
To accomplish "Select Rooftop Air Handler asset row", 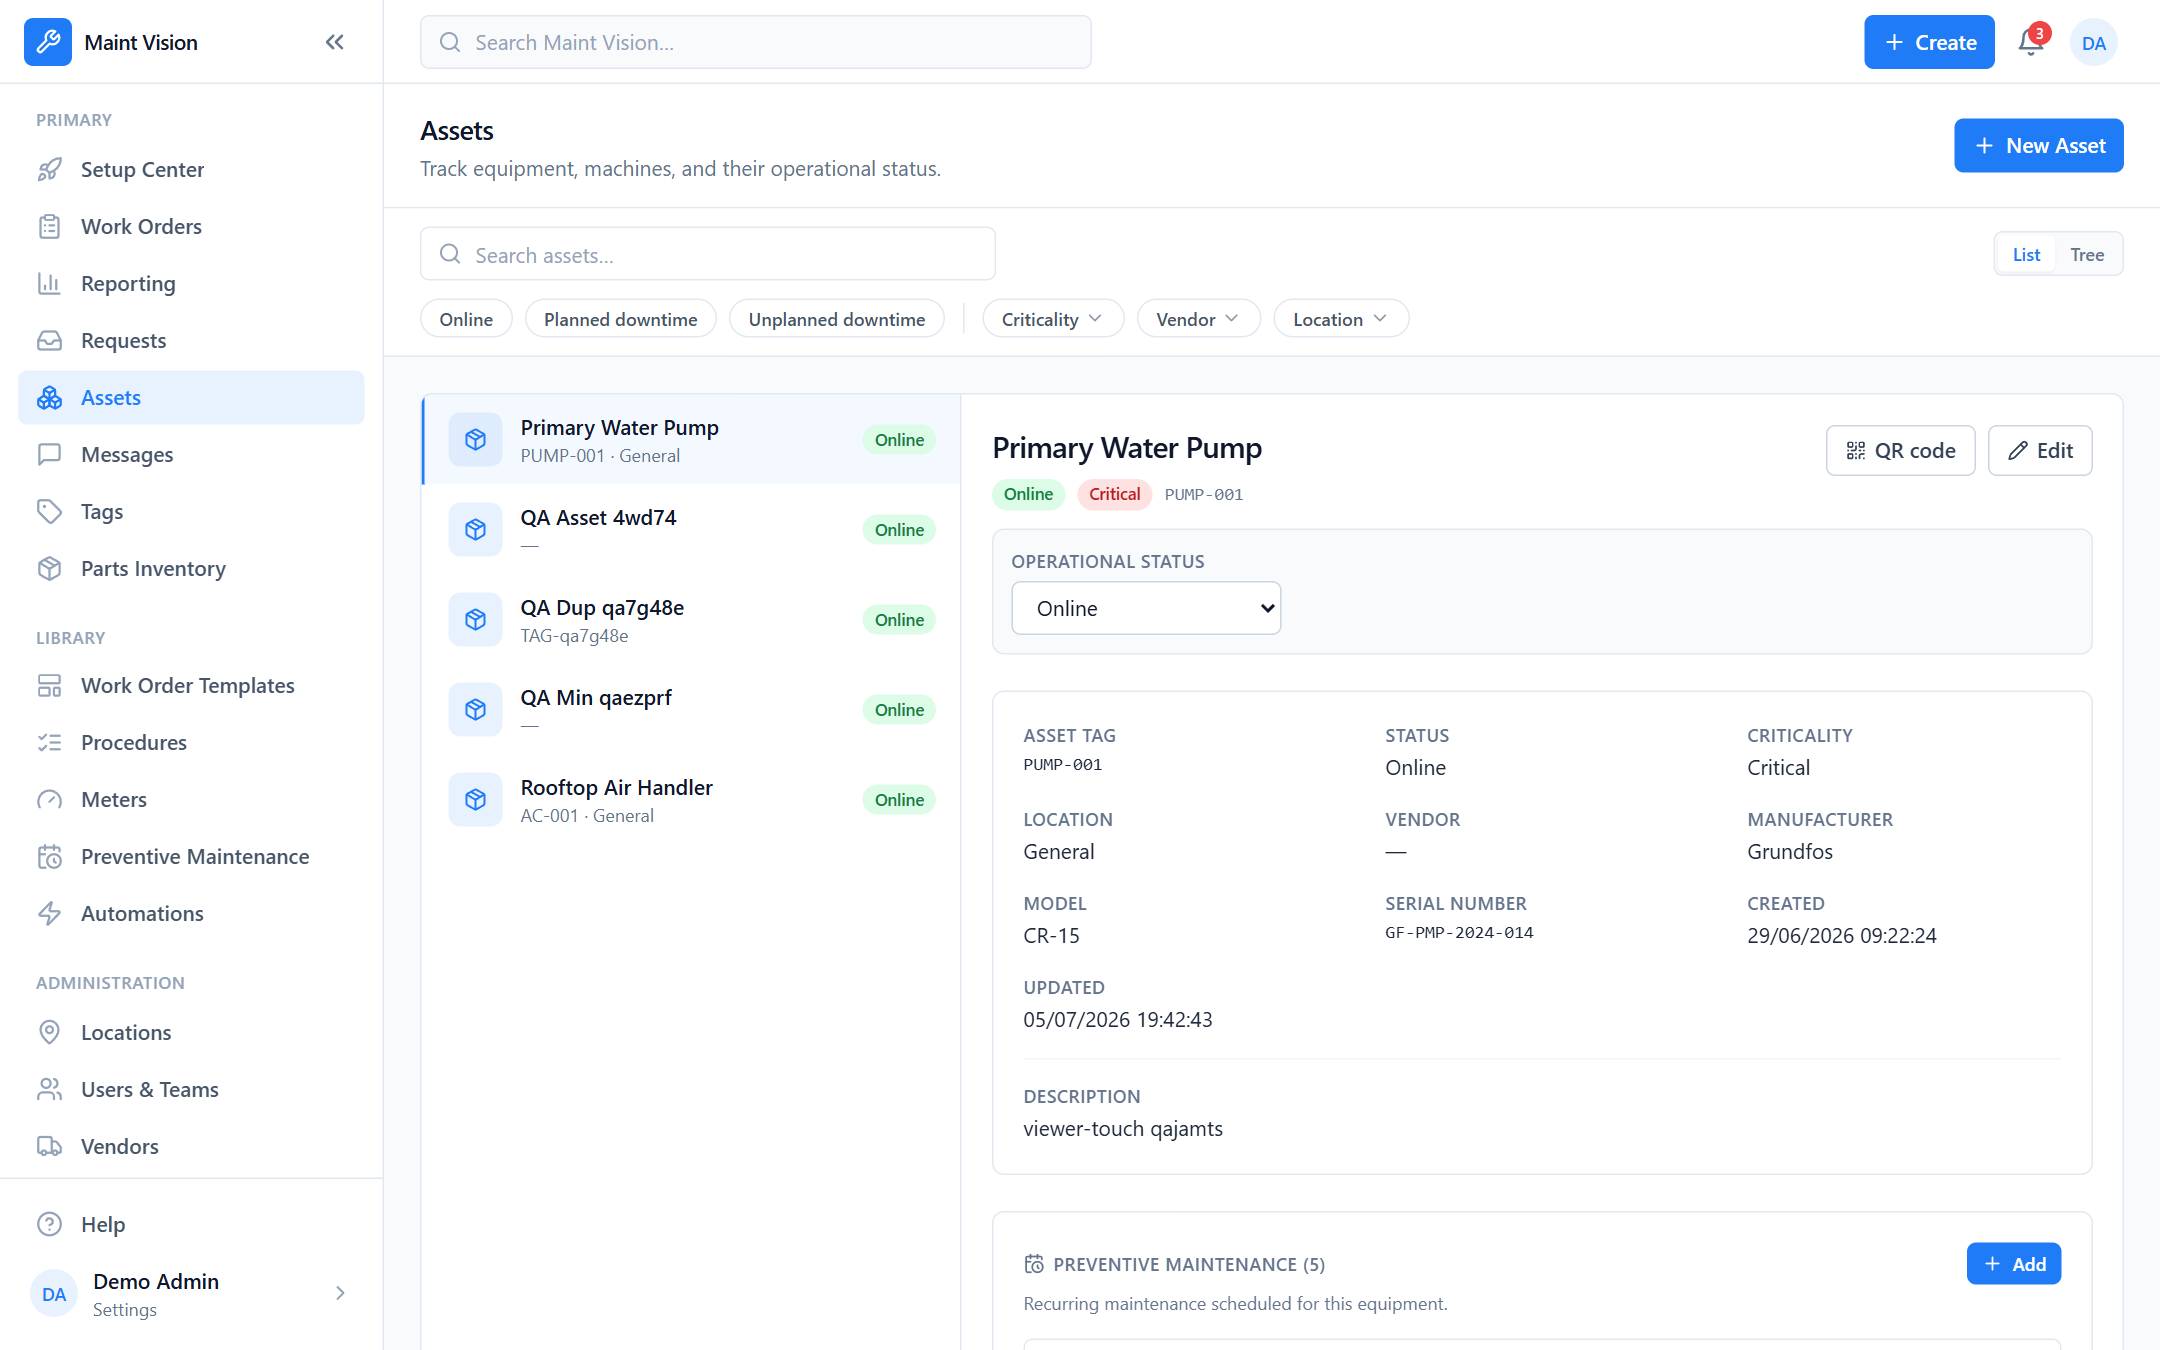I will (x=691, y=800).
